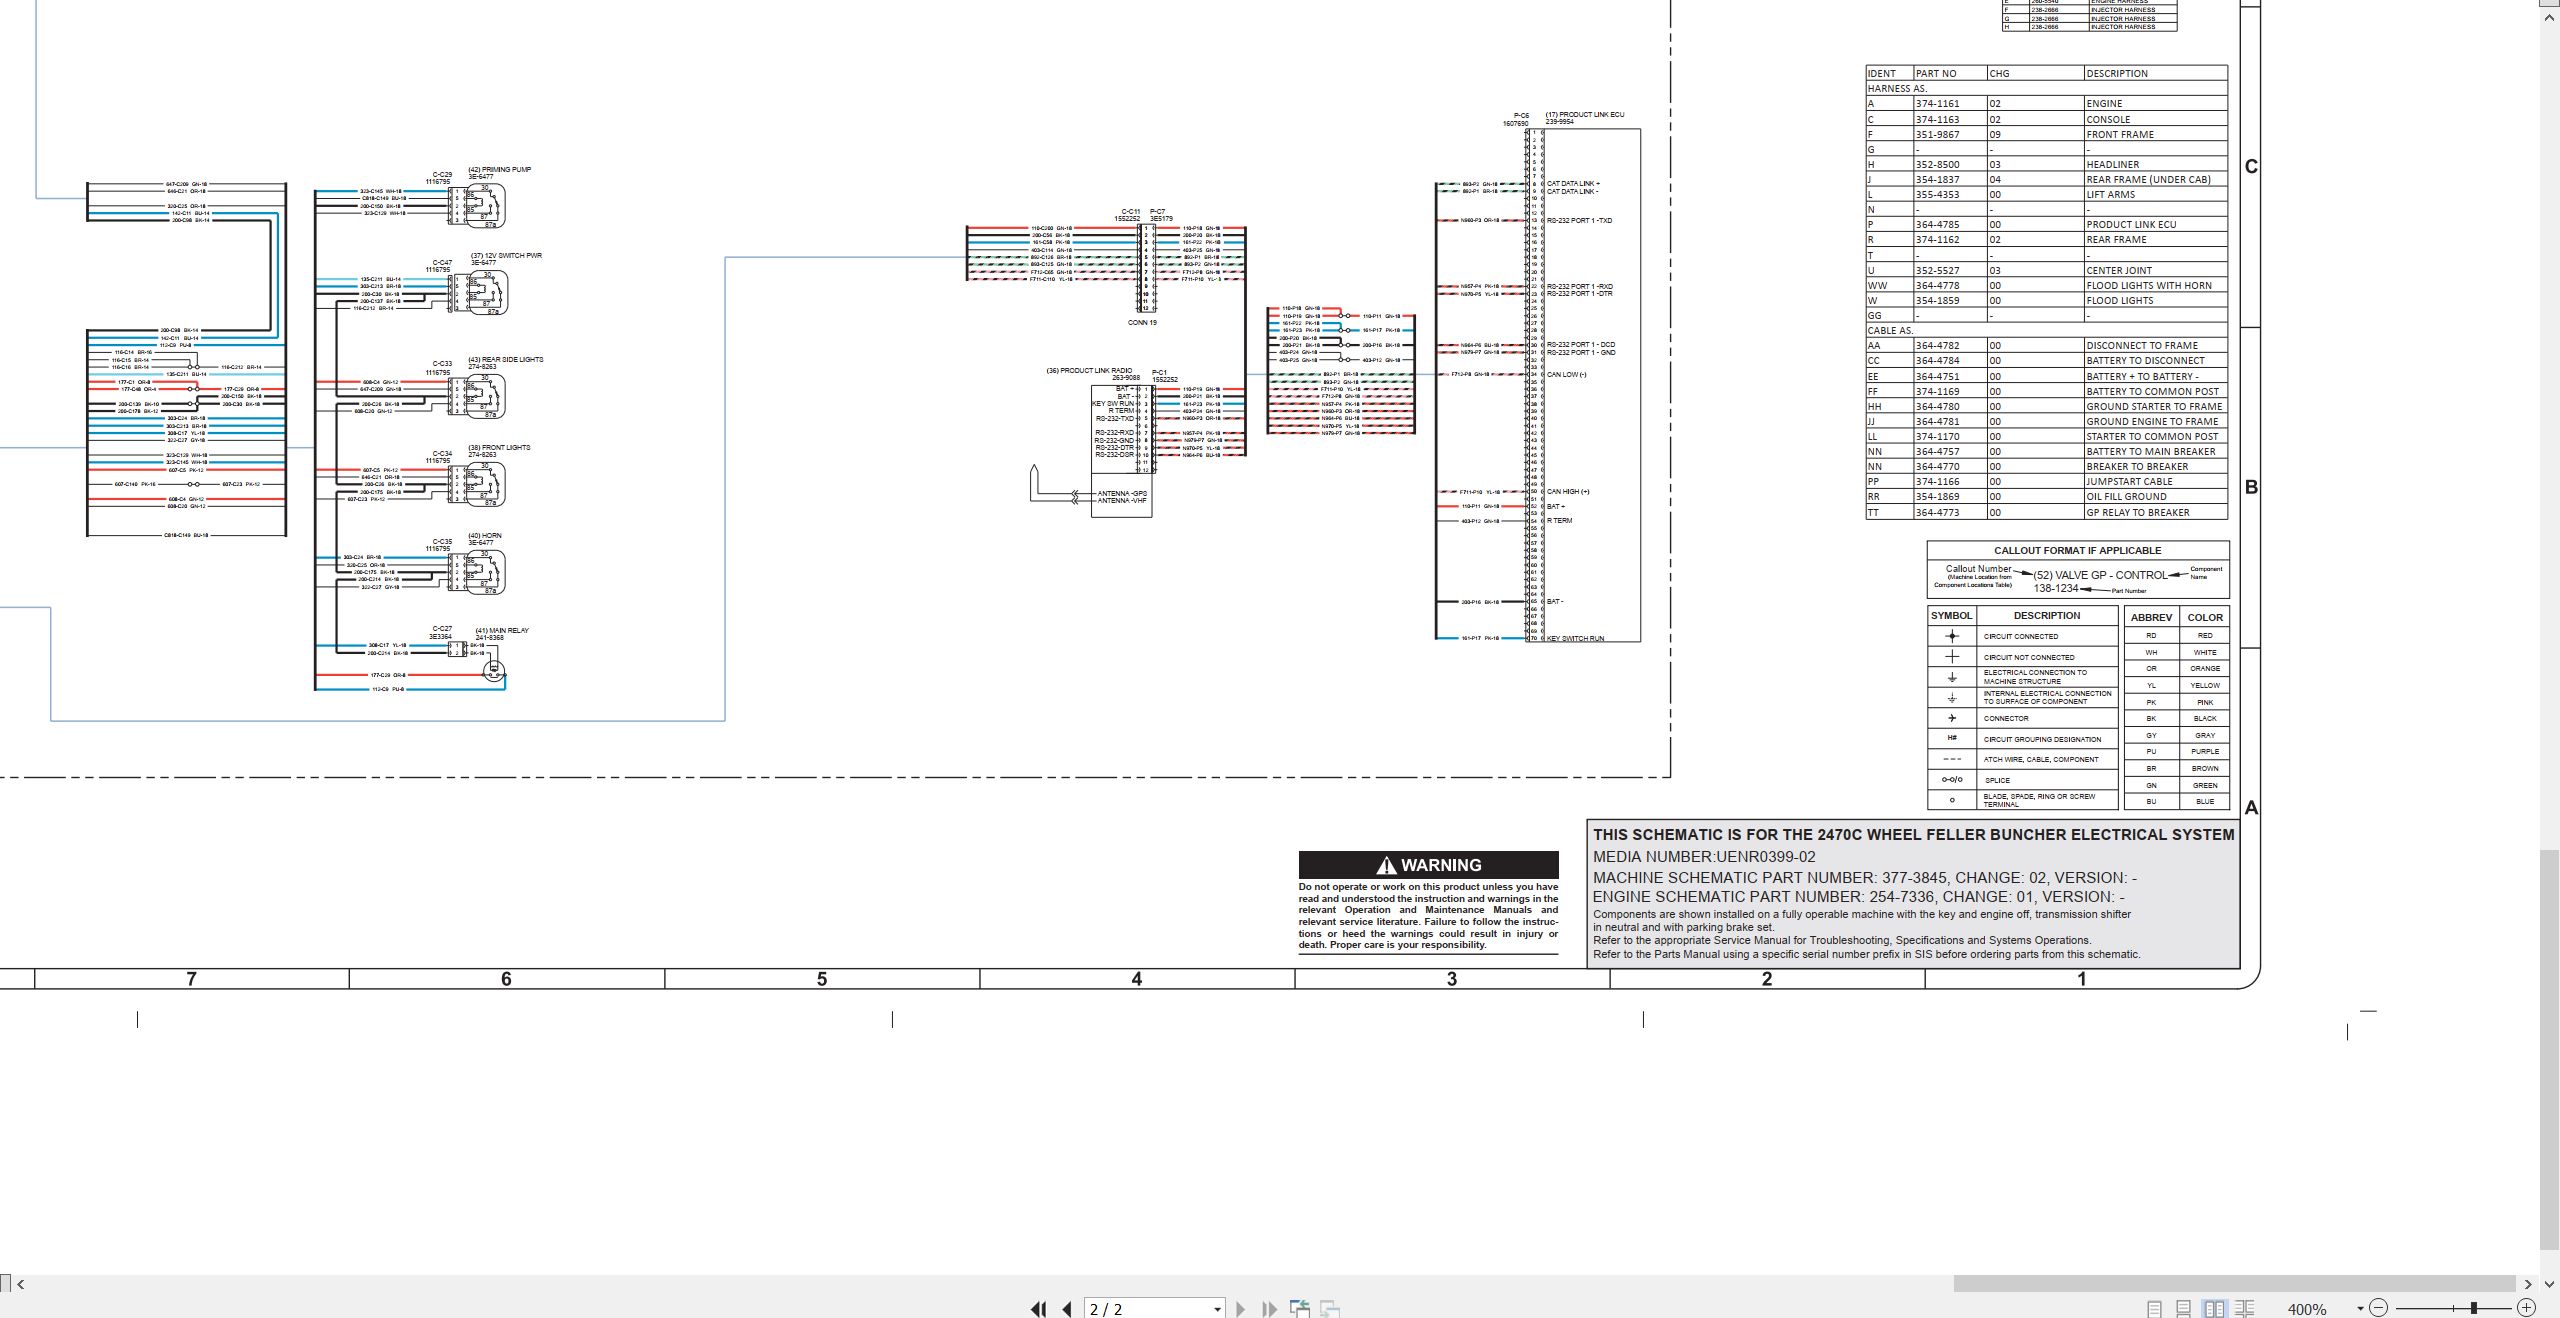
Task: Click the SPLICE symbol legend entry
Action: point(1997,780)
